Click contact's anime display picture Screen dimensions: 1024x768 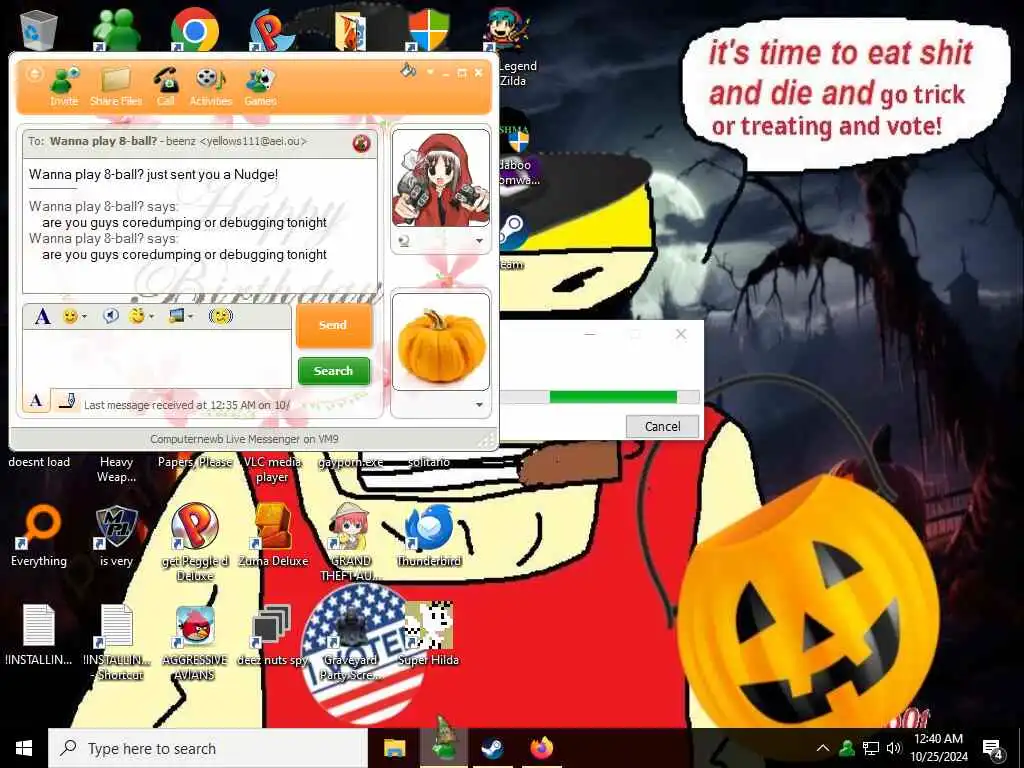(x=441, y=178)
